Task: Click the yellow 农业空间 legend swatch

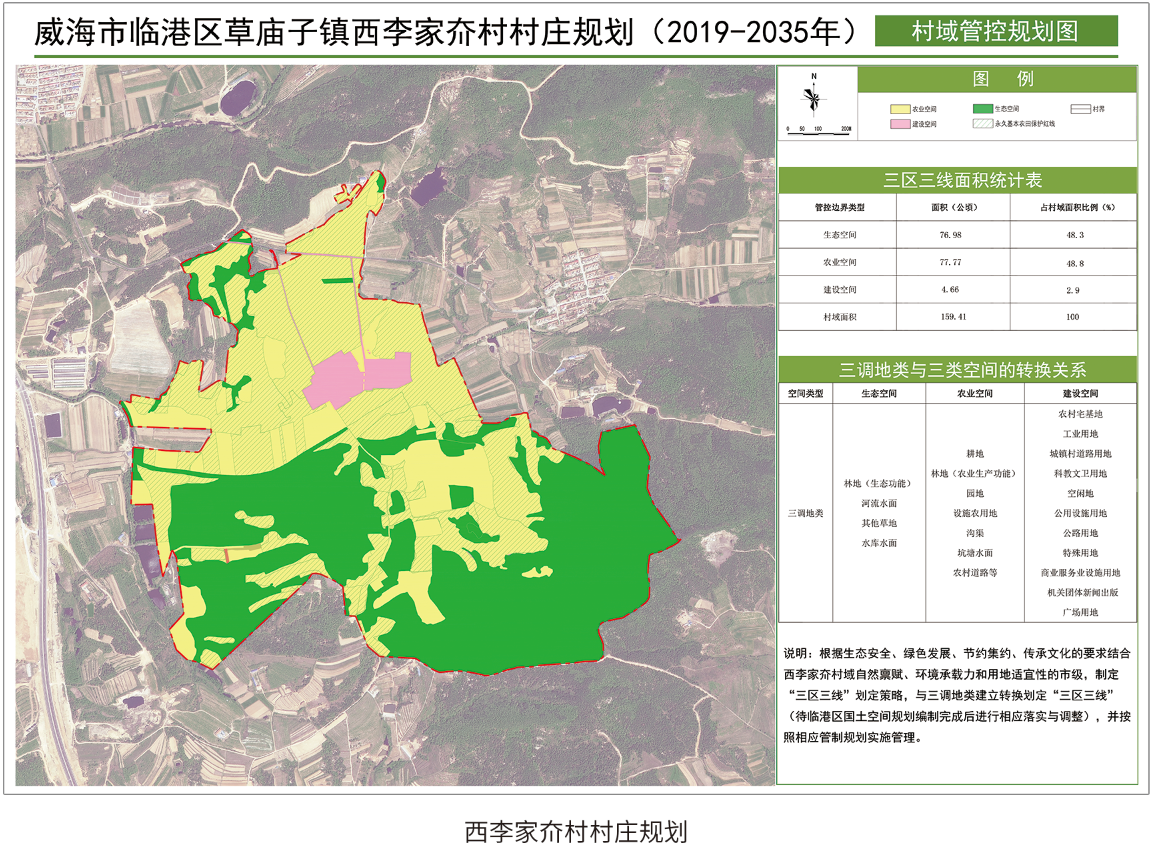Action: [899, 108]
